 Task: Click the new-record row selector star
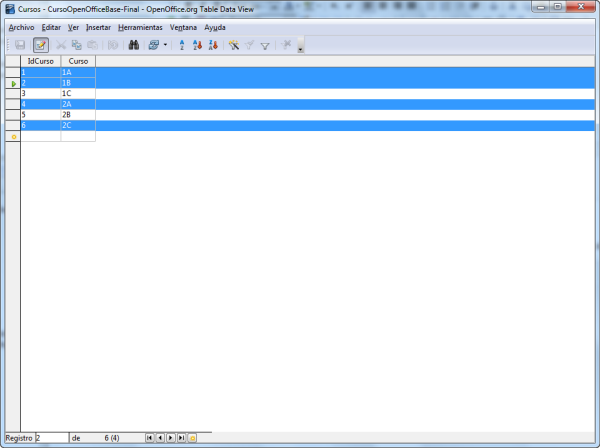point(13,136)
